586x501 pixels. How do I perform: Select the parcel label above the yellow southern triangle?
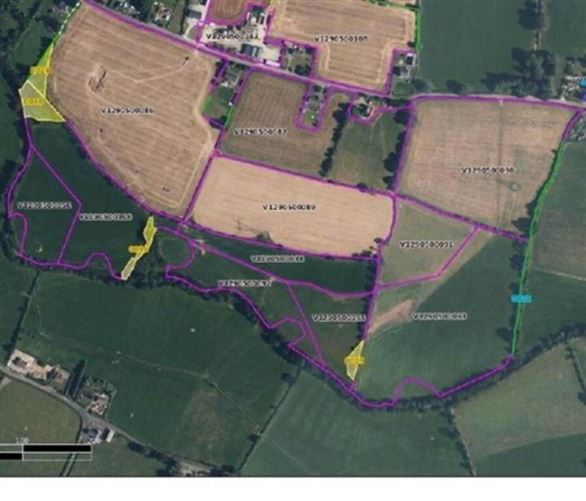(x=339, y=318)
